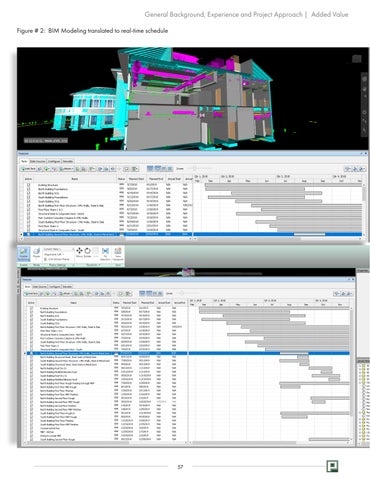Toggle Active checkbox for North Building Foundations in upper panel
The image size is (371, 480).
(x=28, y=189)
